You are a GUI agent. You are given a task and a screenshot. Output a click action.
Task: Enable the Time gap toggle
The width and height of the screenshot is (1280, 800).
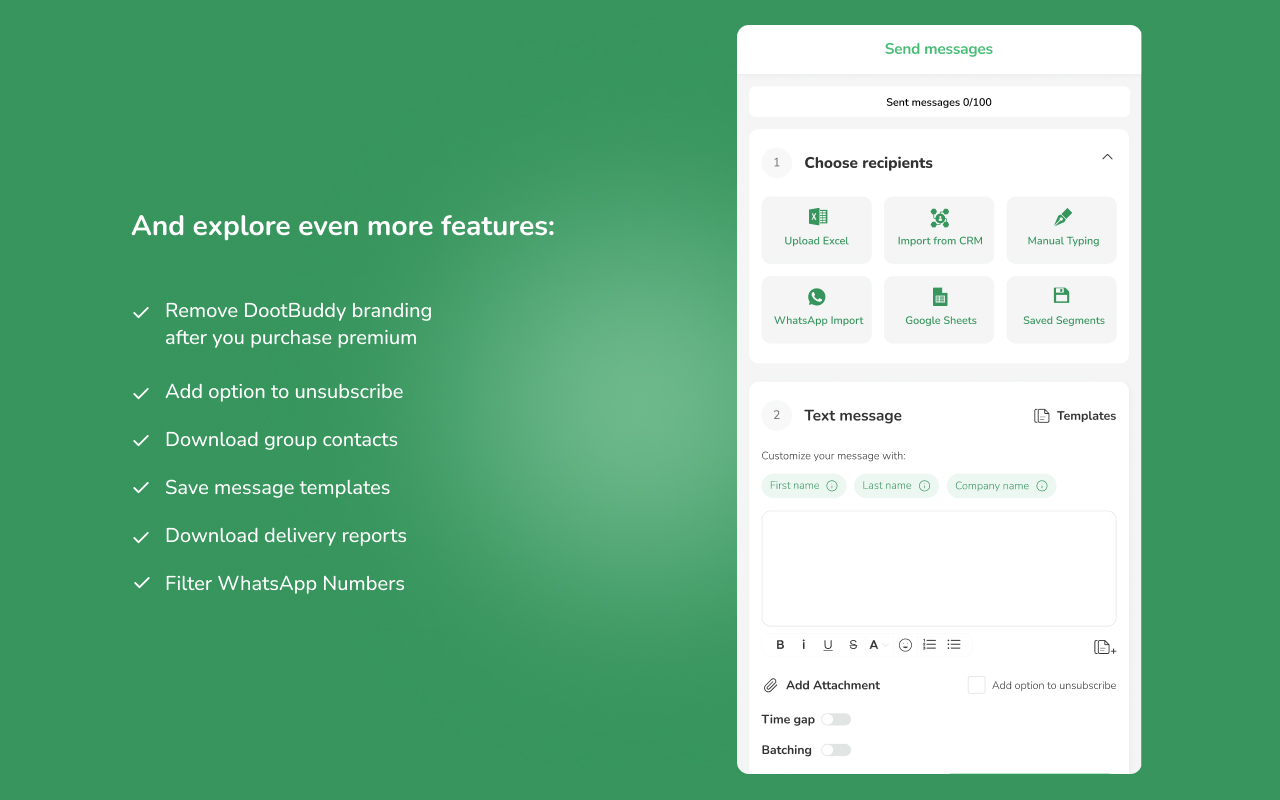[836, 719]
